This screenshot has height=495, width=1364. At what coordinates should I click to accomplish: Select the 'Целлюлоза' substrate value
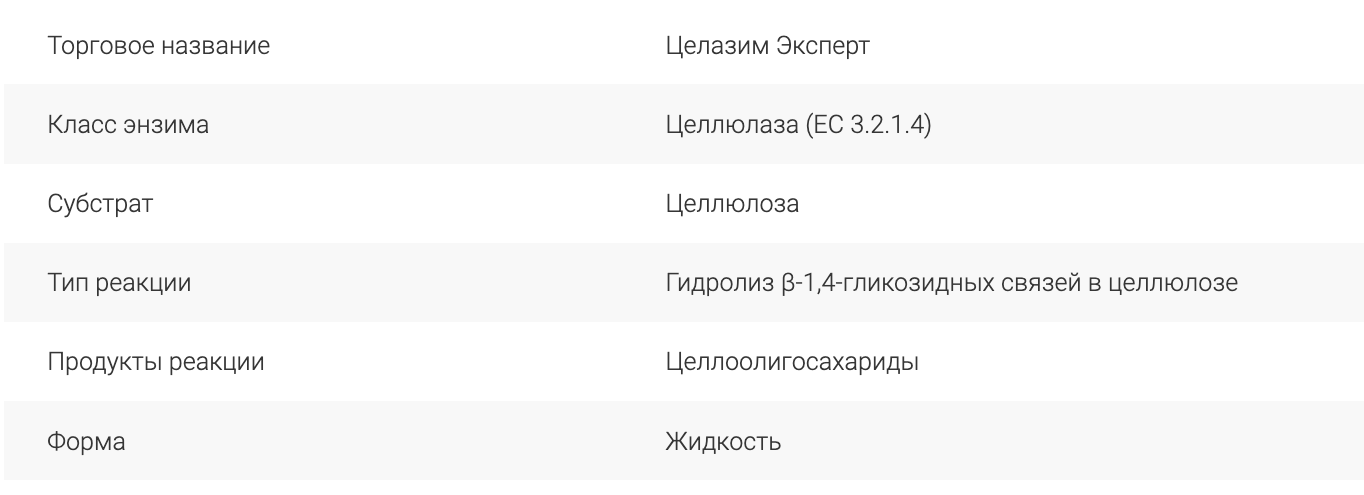pos(732,205)
